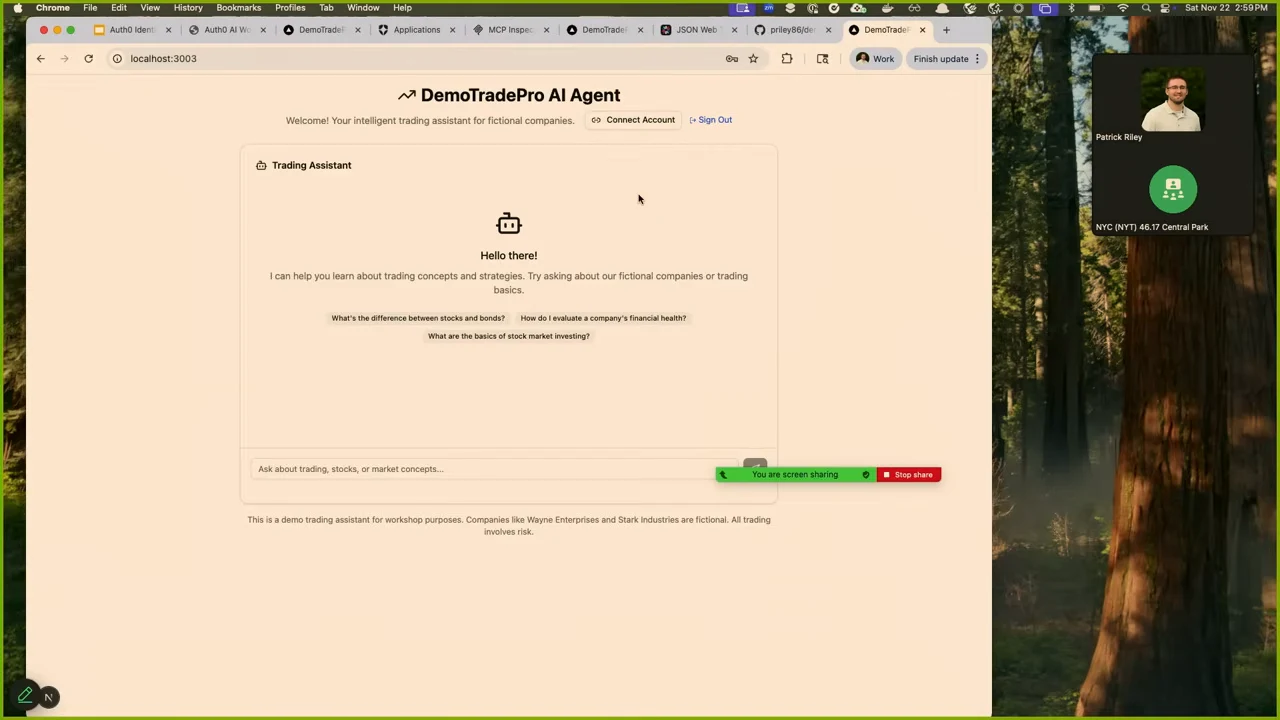The image size is (1280, 720).
Task: Ask about basics of stock market investing
Action: [509, 336]
